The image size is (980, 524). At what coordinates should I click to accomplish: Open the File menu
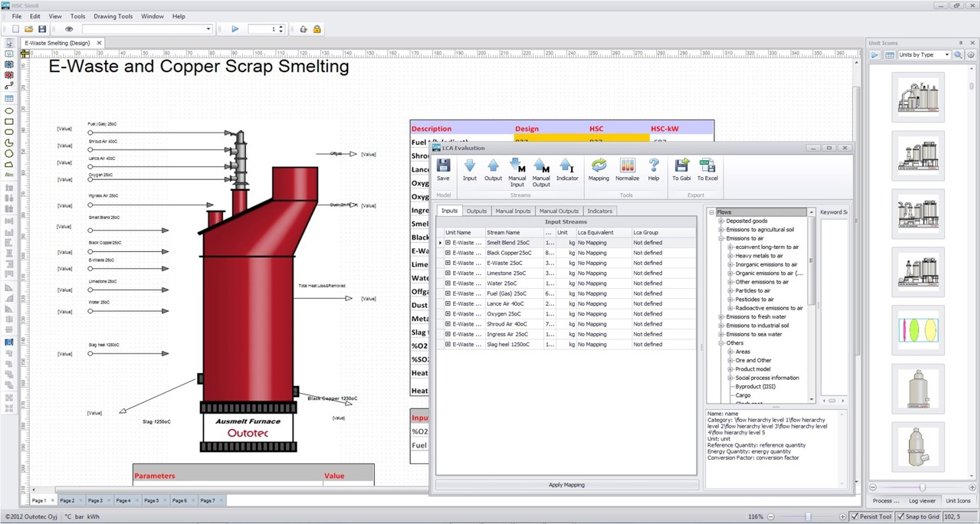click(17, 16)
